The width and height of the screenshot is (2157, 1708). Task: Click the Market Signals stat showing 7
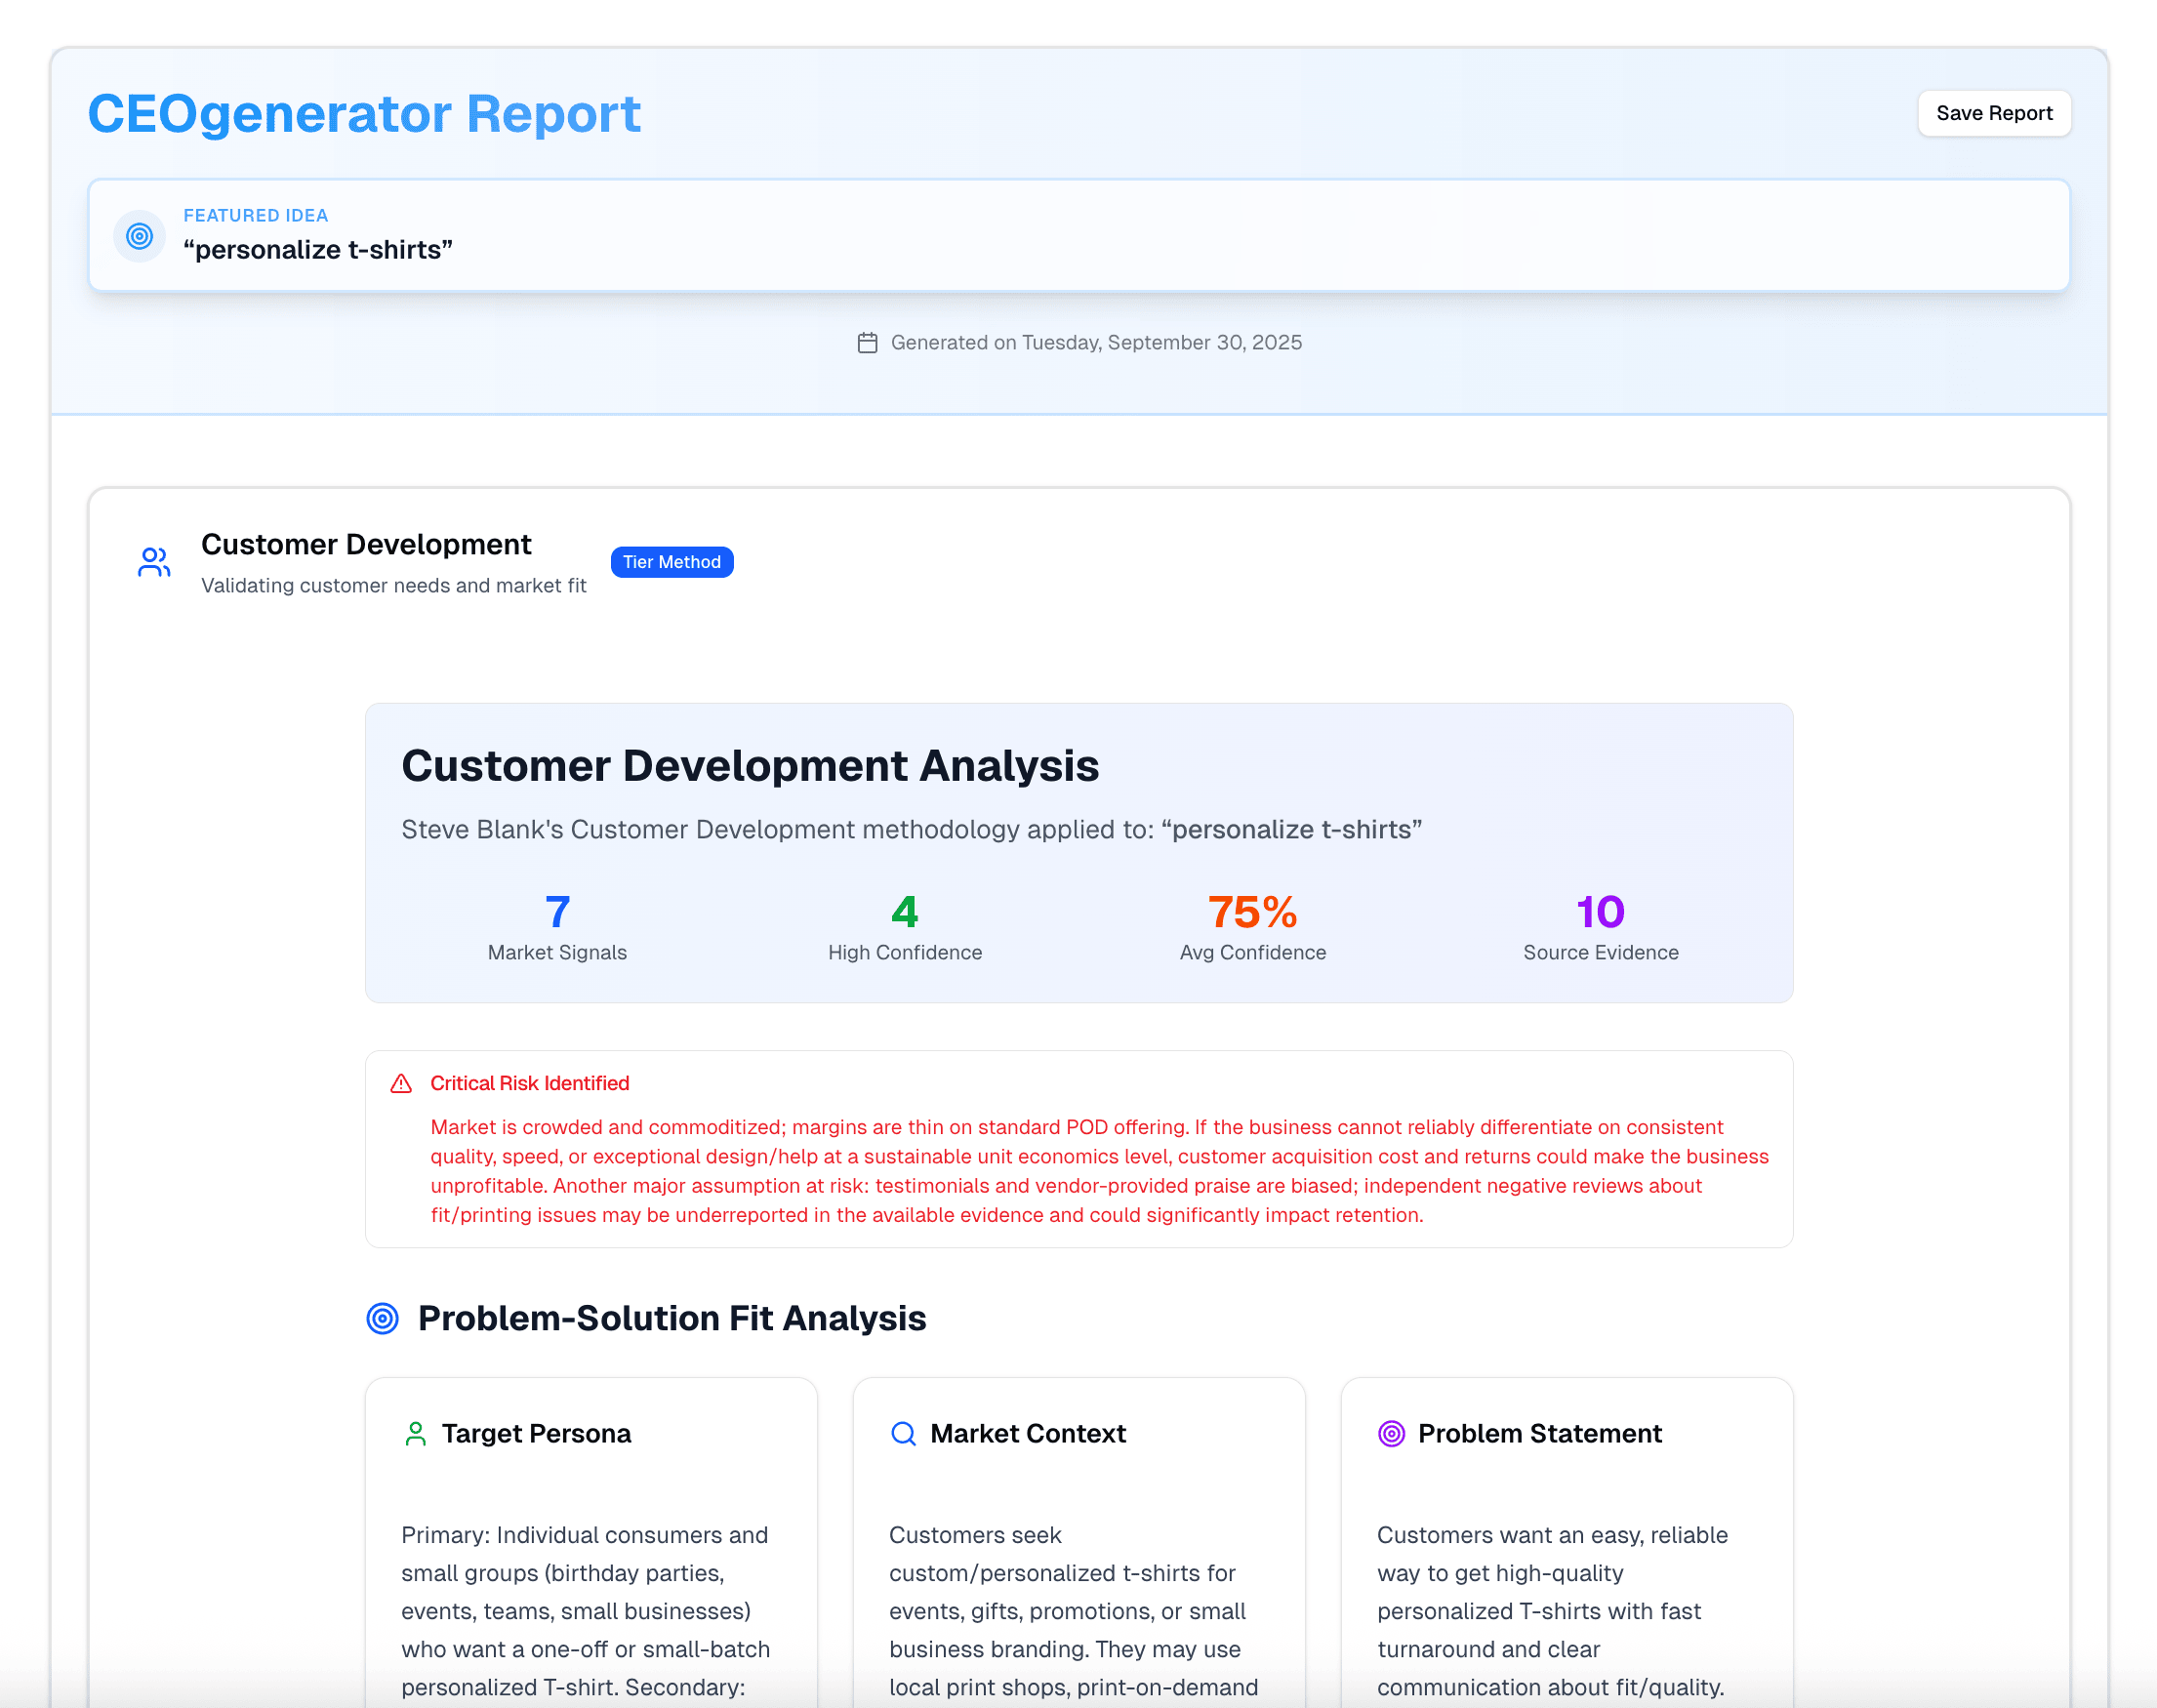[557, 925]
